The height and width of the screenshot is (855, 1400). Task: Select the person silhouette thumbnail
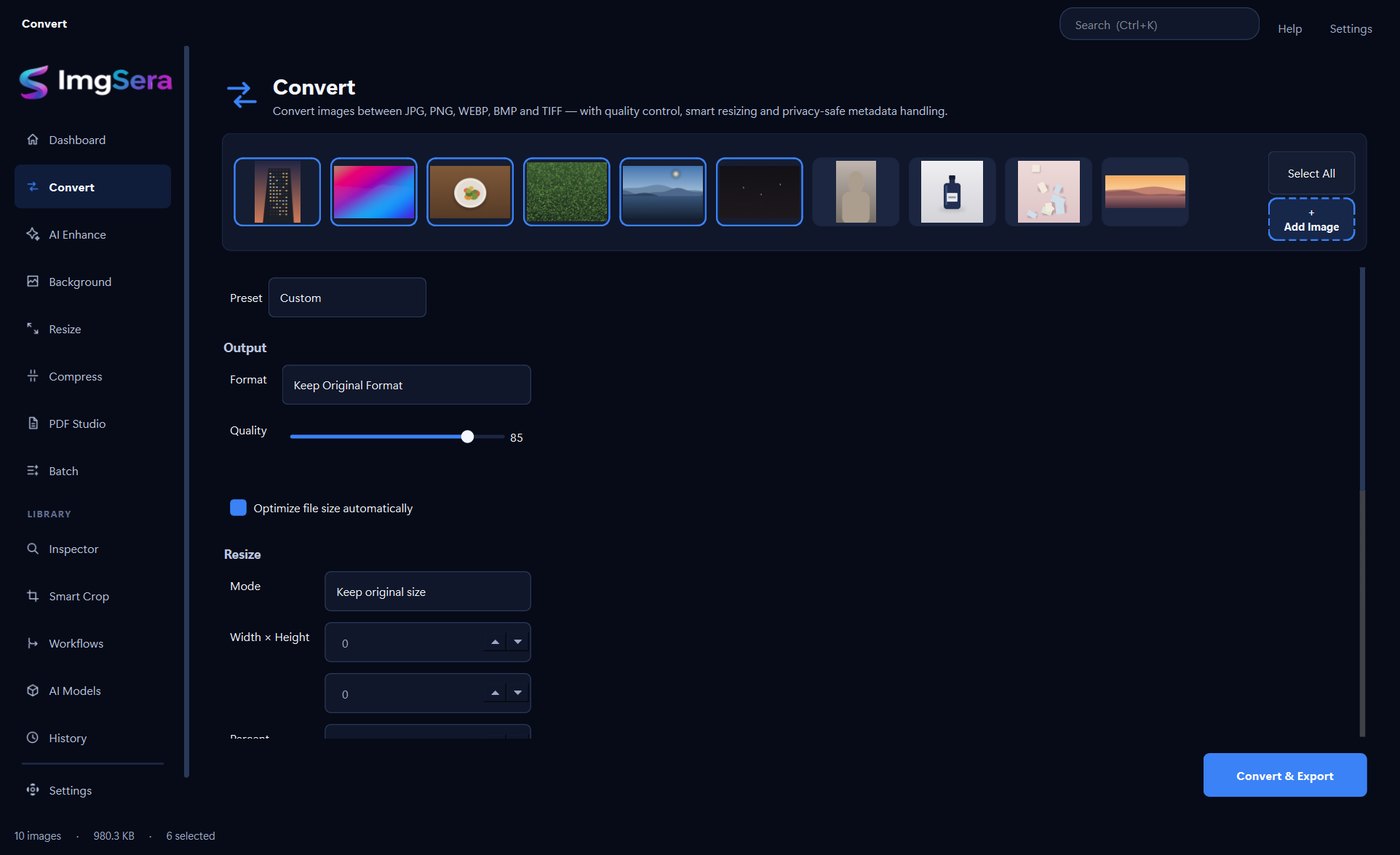tap(856, 192)
